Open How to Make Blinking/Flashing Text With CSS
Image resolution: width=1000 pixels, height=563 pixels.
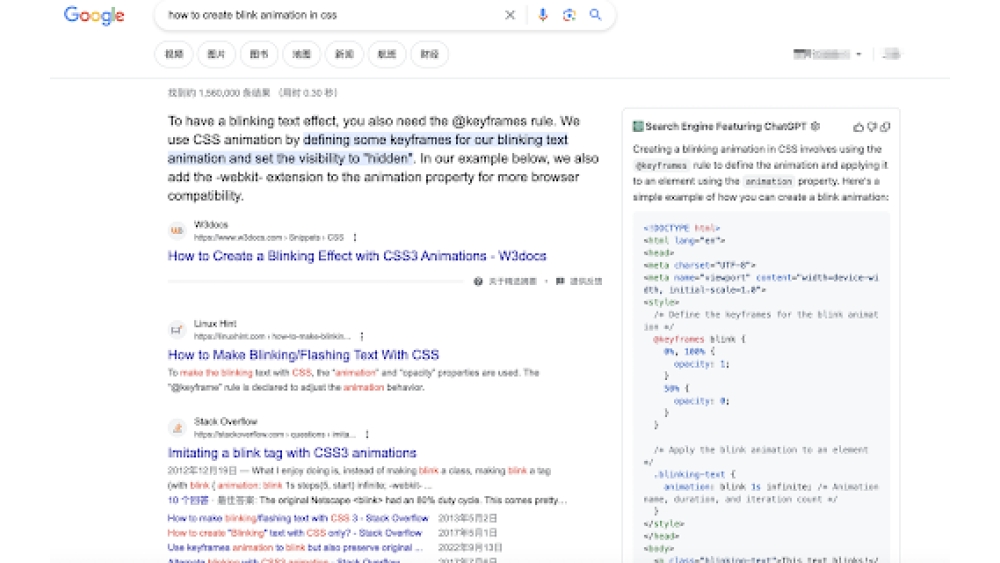click(304, 355)
